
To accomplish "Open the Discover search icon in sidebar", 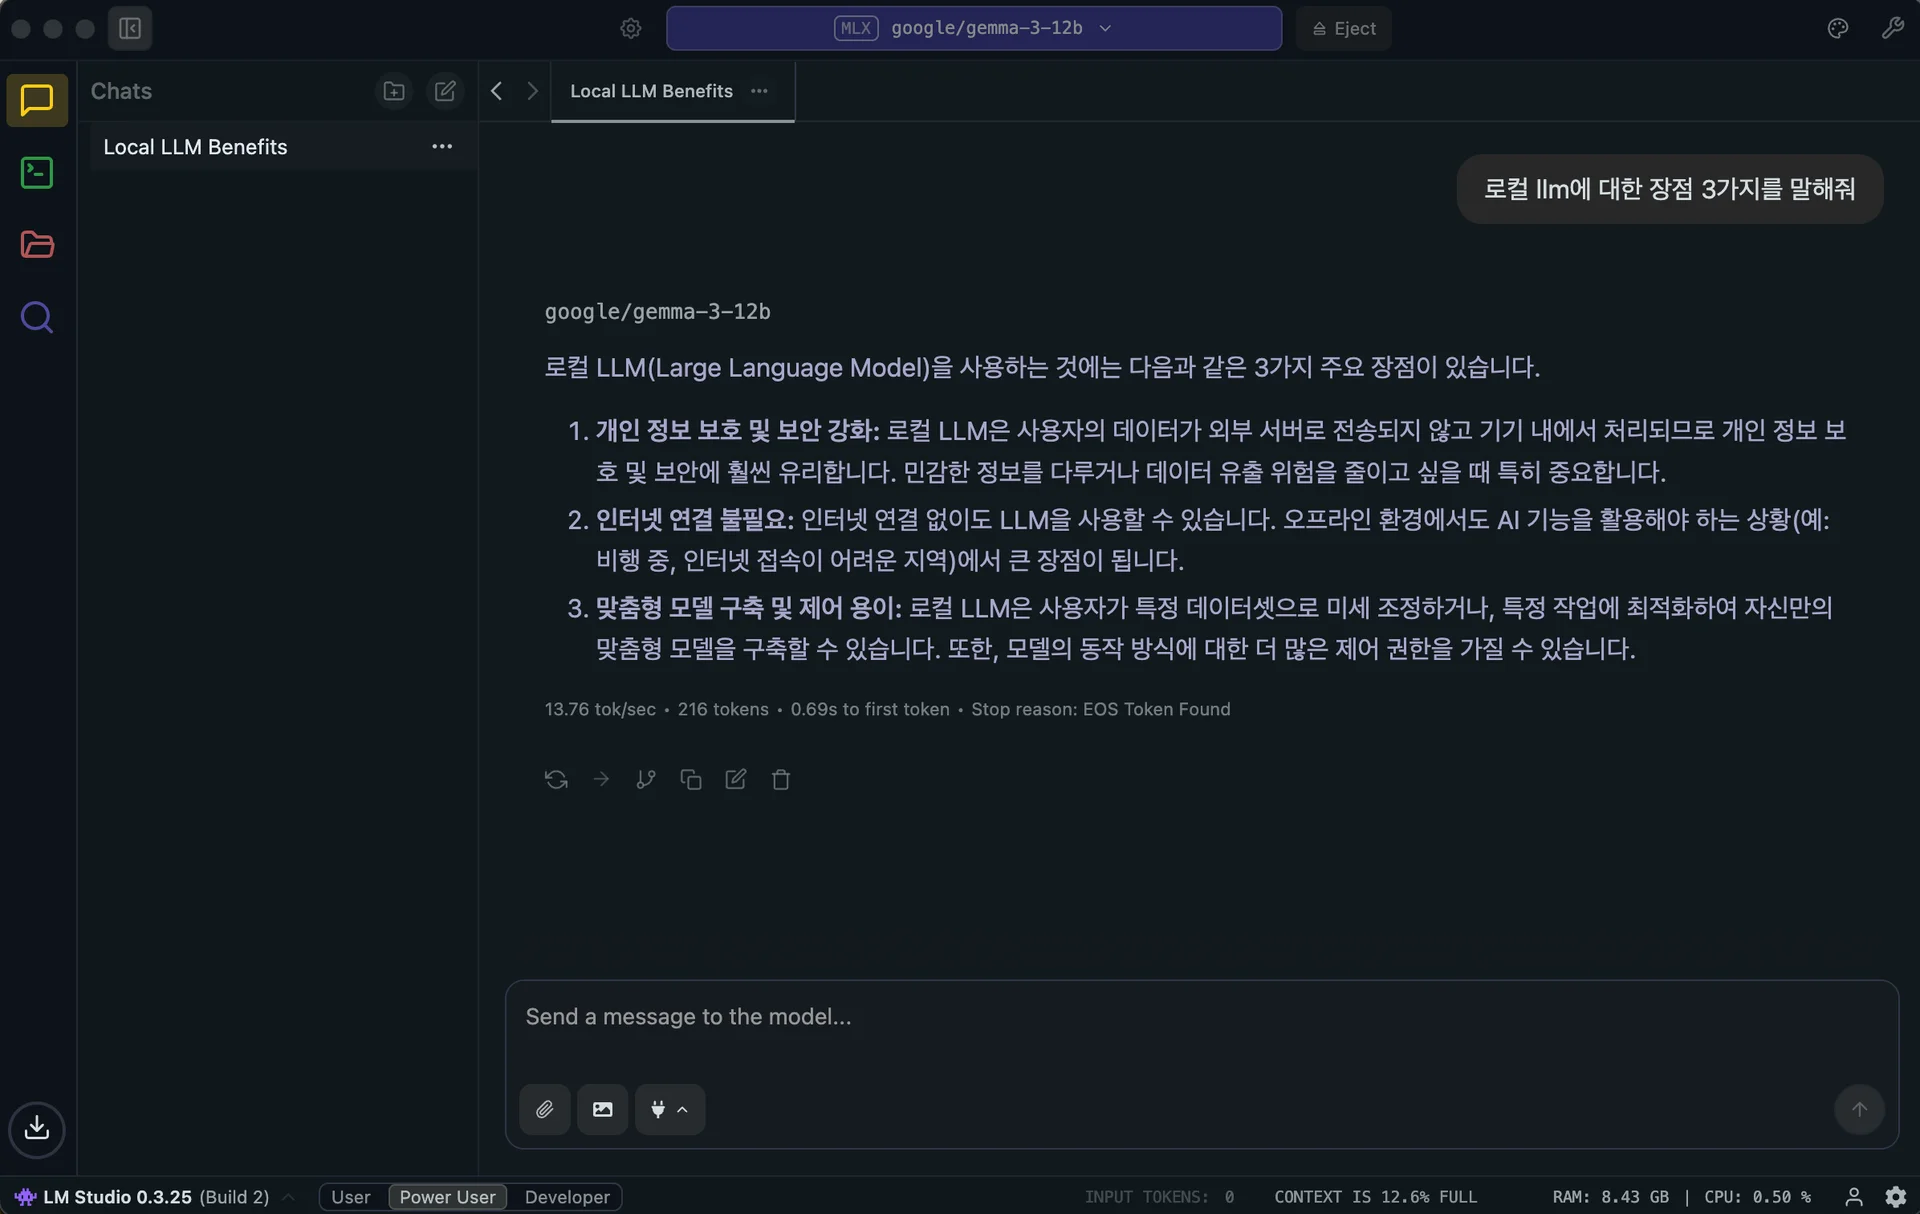I will pos(36,317).
